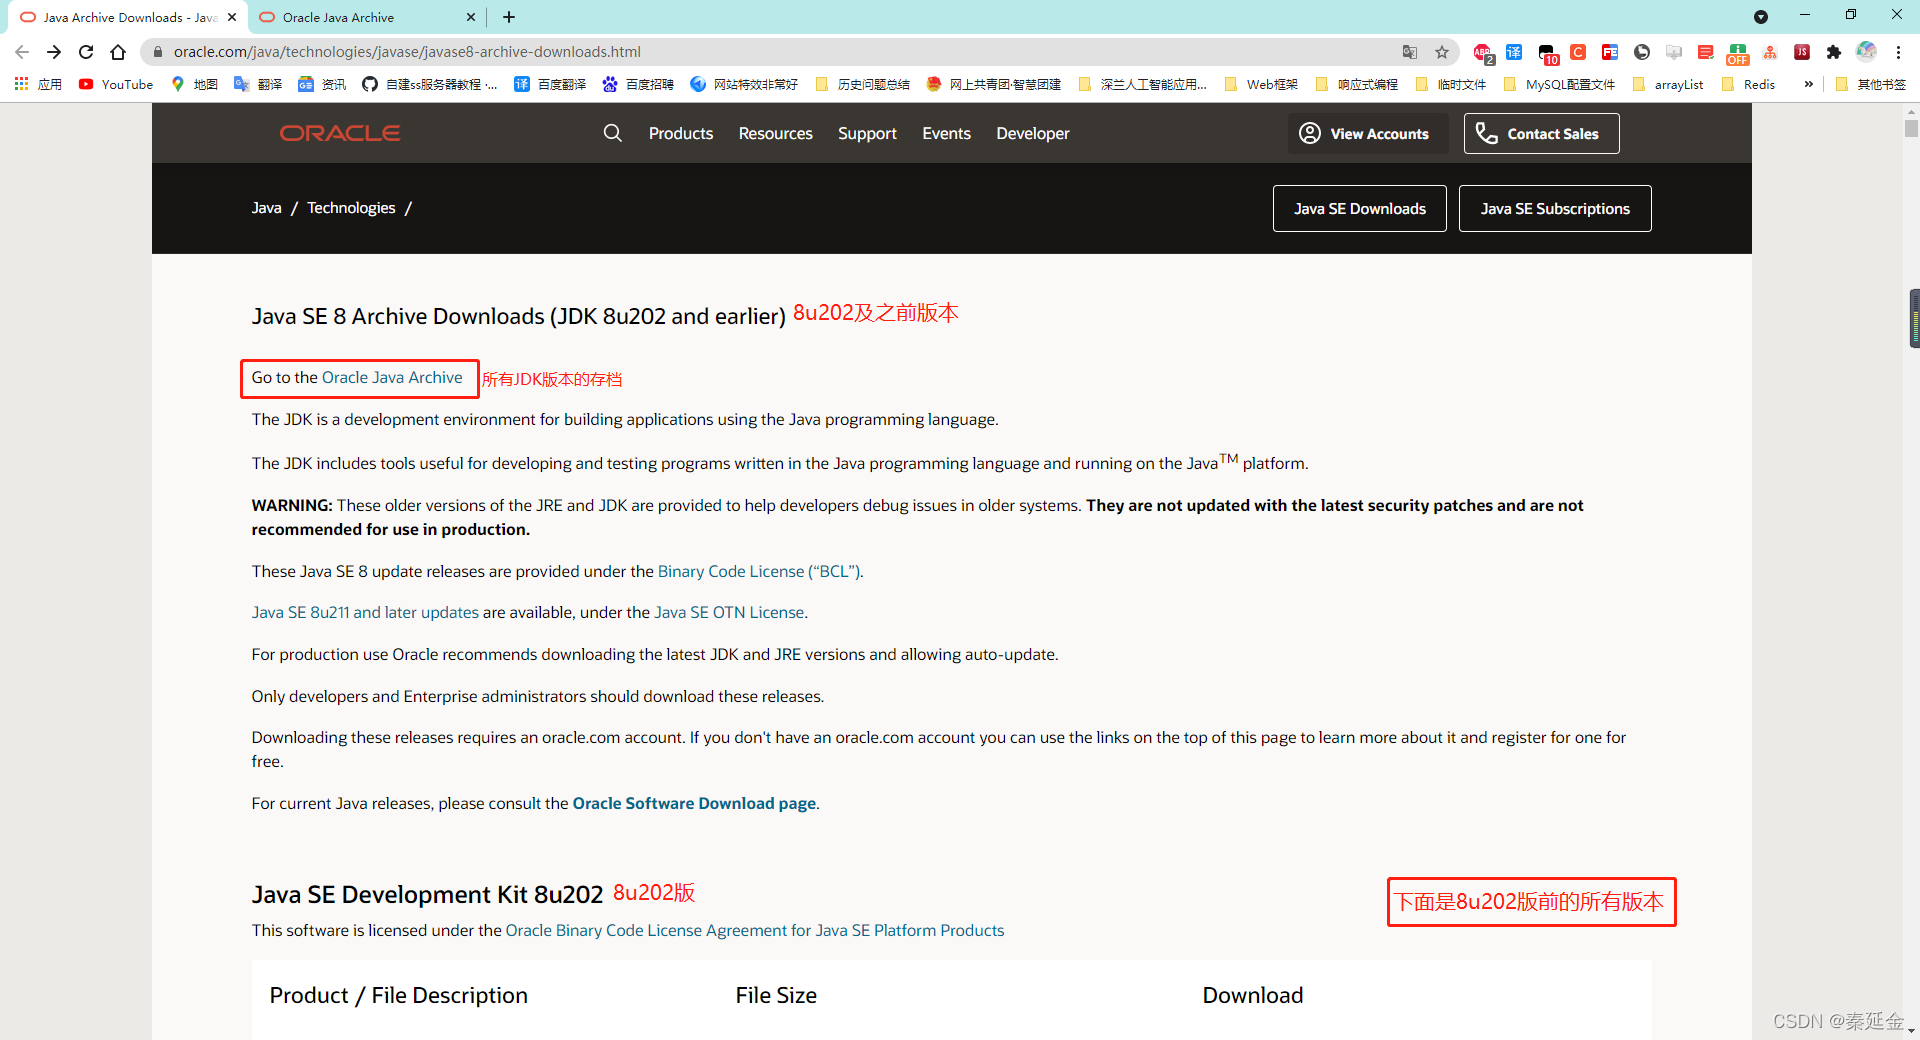Click the red JS extension icon
The width and height of the screenshot is (1920, 1040).
[1802, 52]
